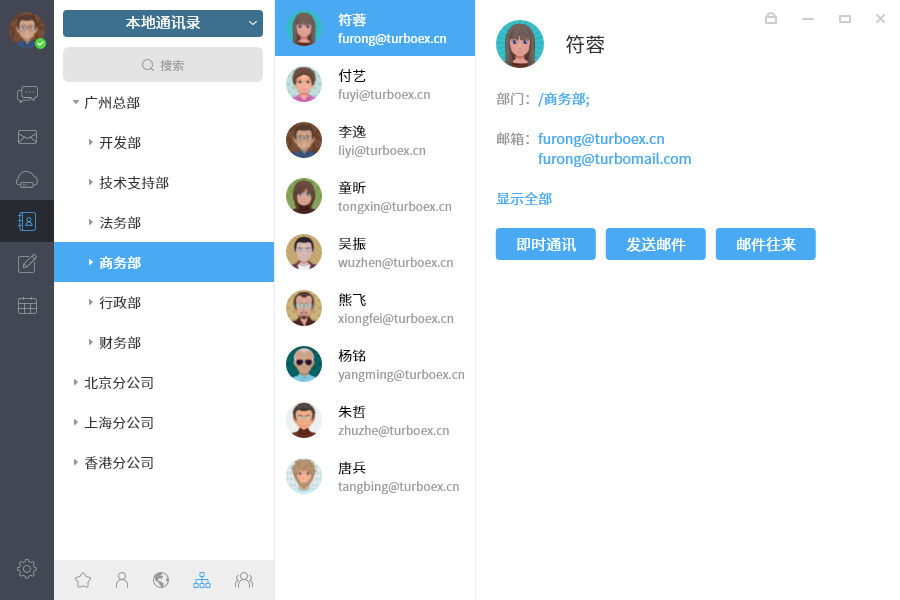Open the calendar grid icon in sidebar
This screenshot has width=900, height=600.
point(27,306)
